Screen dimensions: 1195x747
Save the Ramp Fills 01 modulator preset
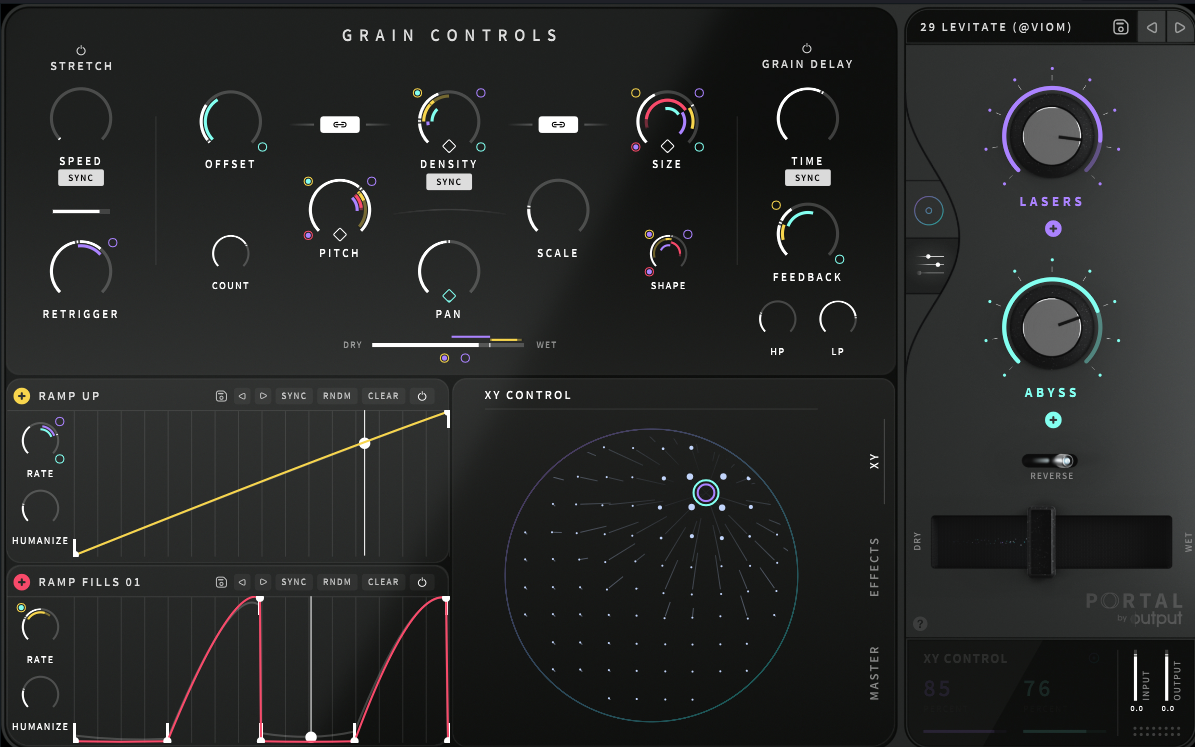tap(221, 582)
